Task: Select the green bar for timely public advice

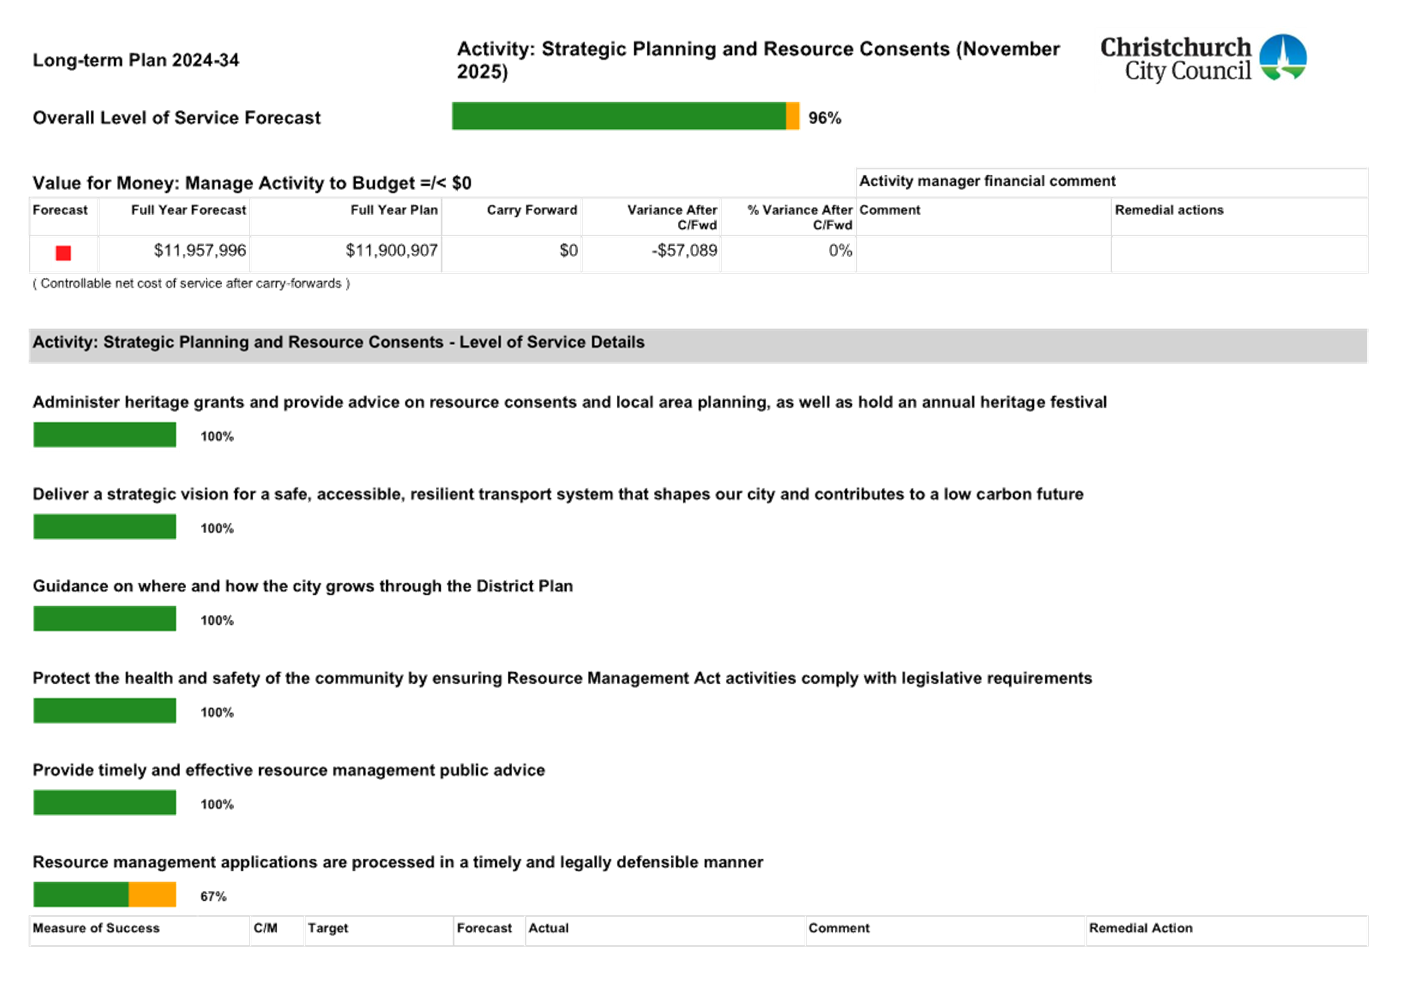Action: 105,803
